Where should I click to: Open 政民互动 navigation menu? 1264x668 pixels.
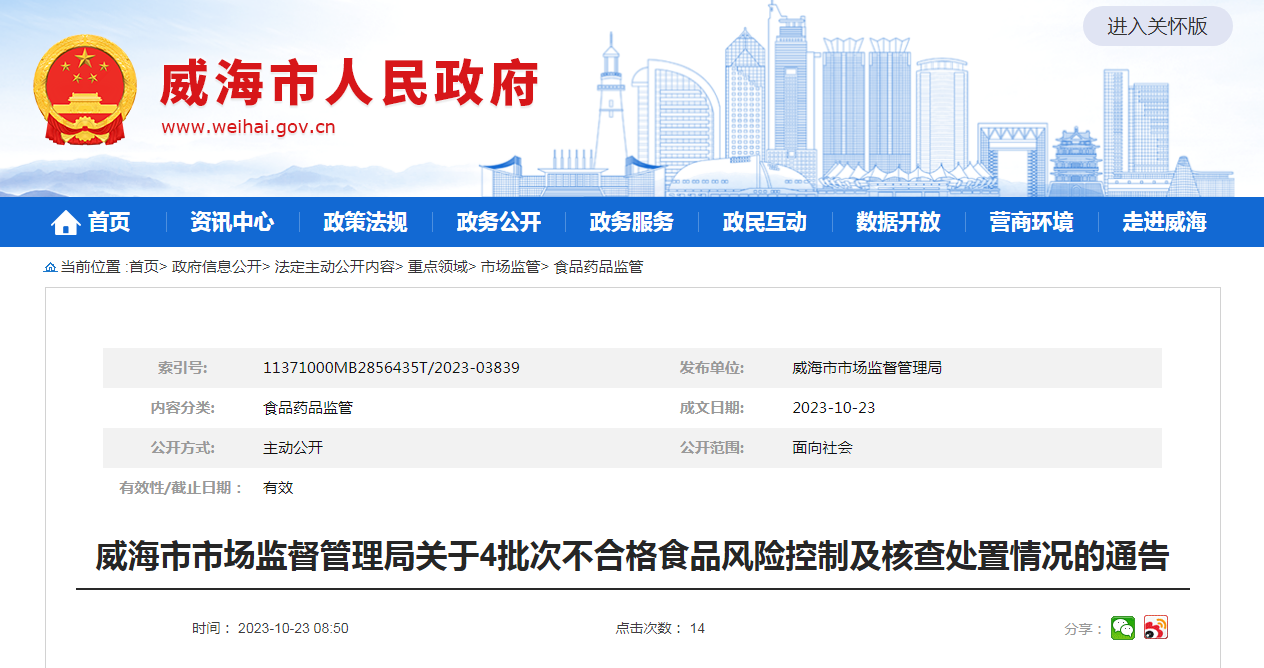click(x=764, y=222)
